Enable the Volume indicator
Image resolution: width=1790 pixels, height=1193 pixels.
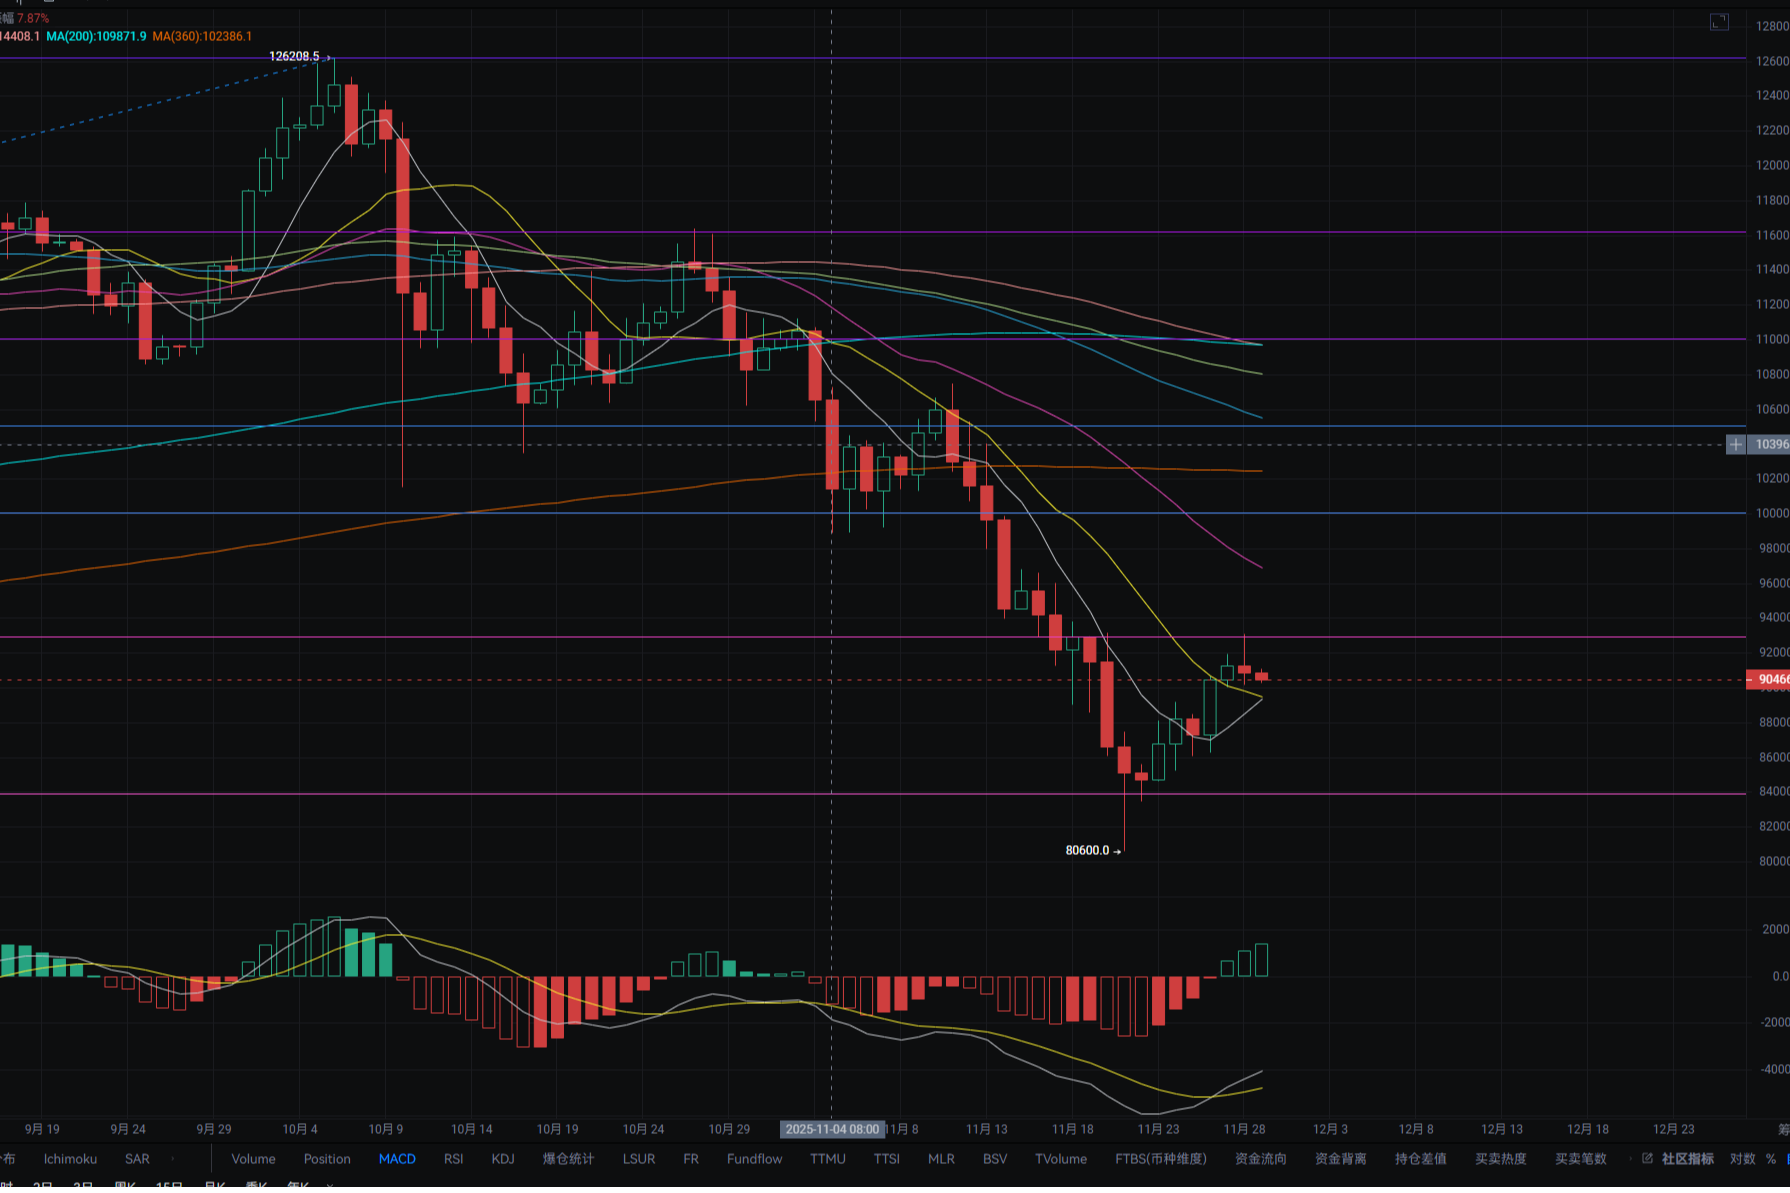(253, 1159)
